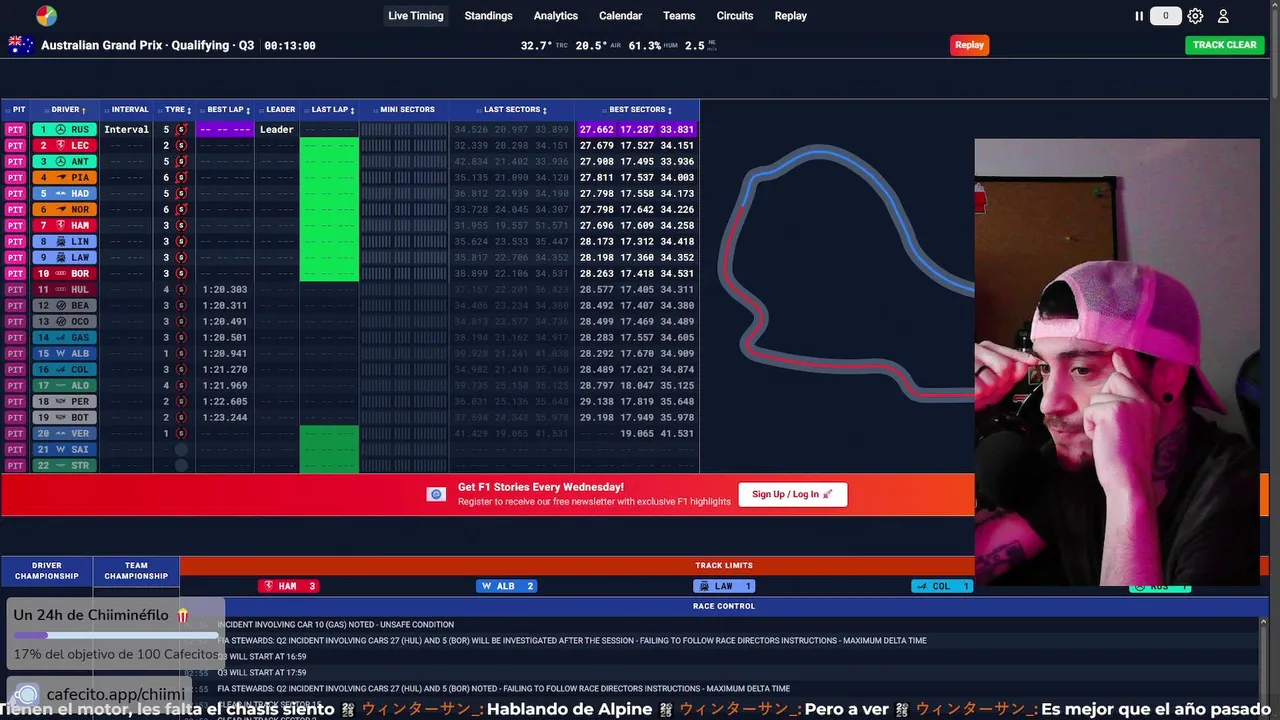Click the orange Replay button

(x=969, y=45)
